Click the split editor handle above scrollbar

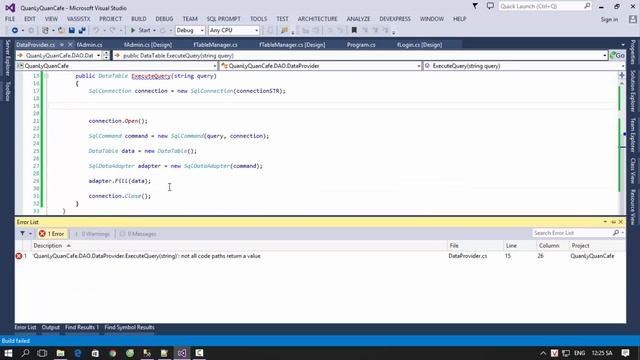(x=622, y=75)
